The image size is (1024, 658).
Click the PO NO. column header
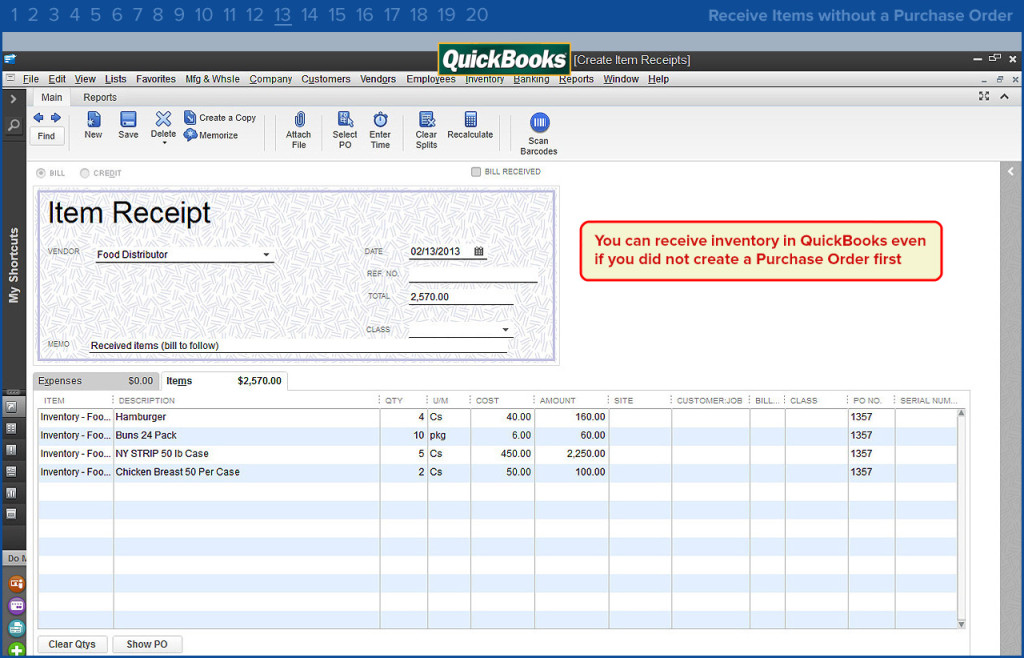click(x=867, y=401)
